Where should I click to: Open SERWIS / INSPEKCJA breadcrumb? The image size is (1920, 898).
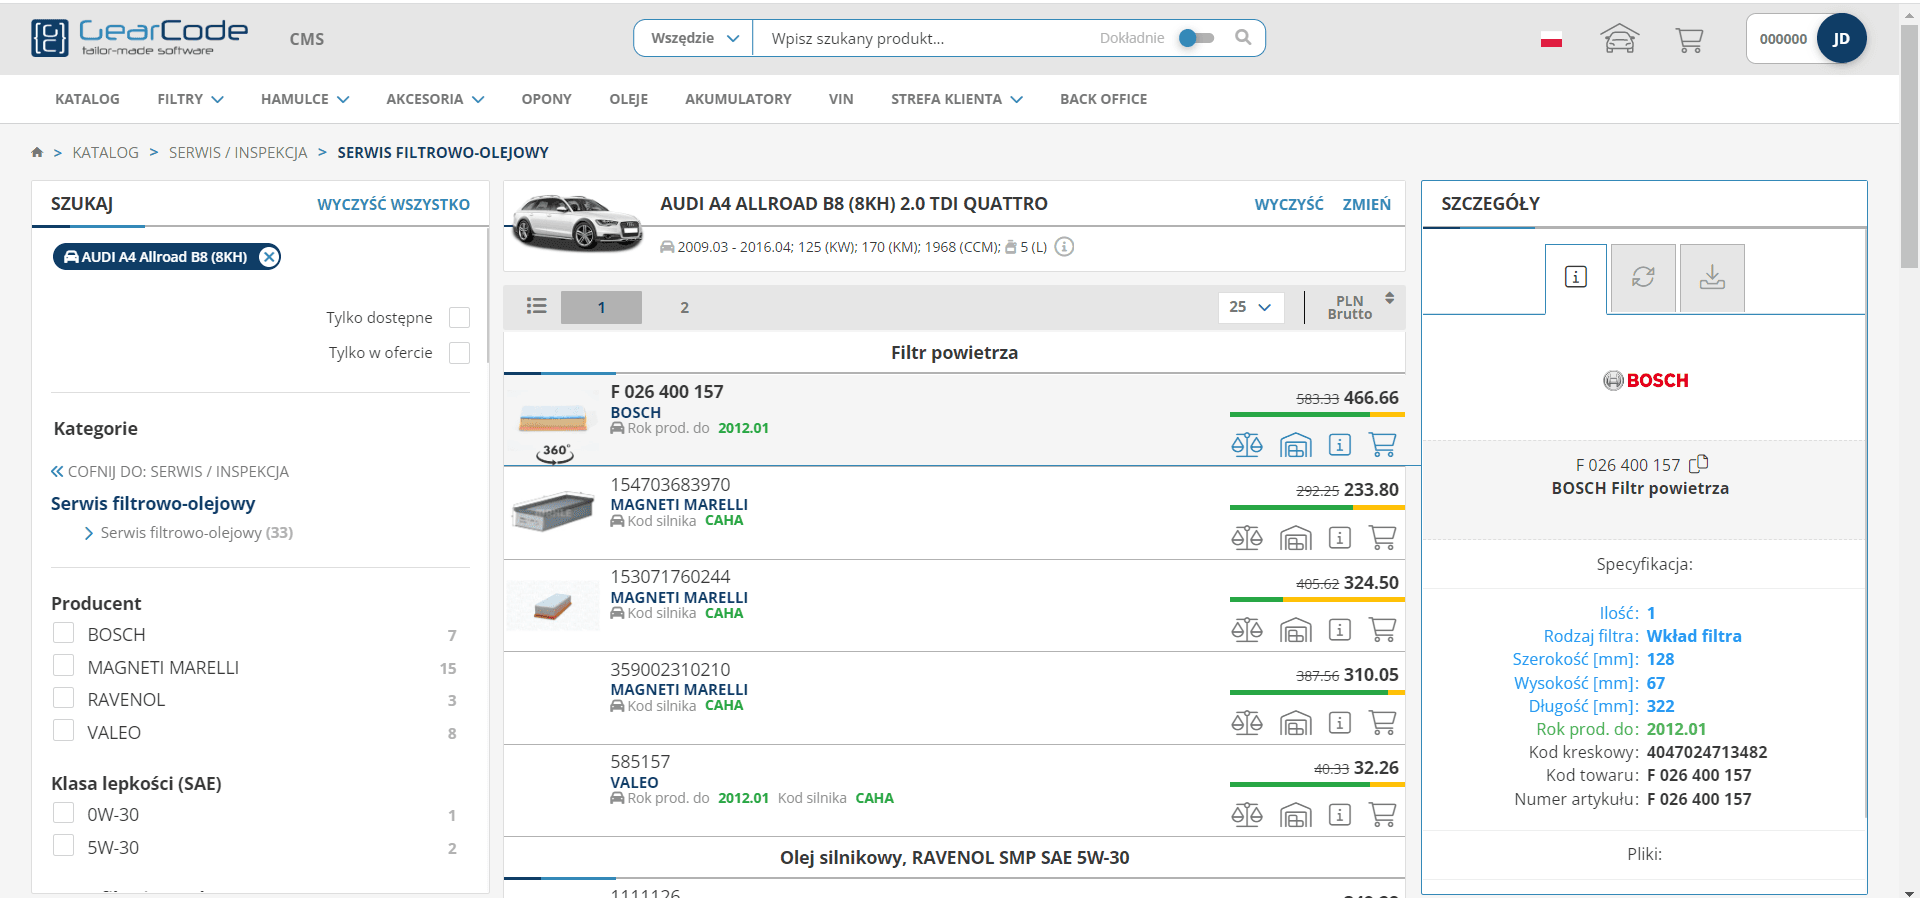(238, 152)
